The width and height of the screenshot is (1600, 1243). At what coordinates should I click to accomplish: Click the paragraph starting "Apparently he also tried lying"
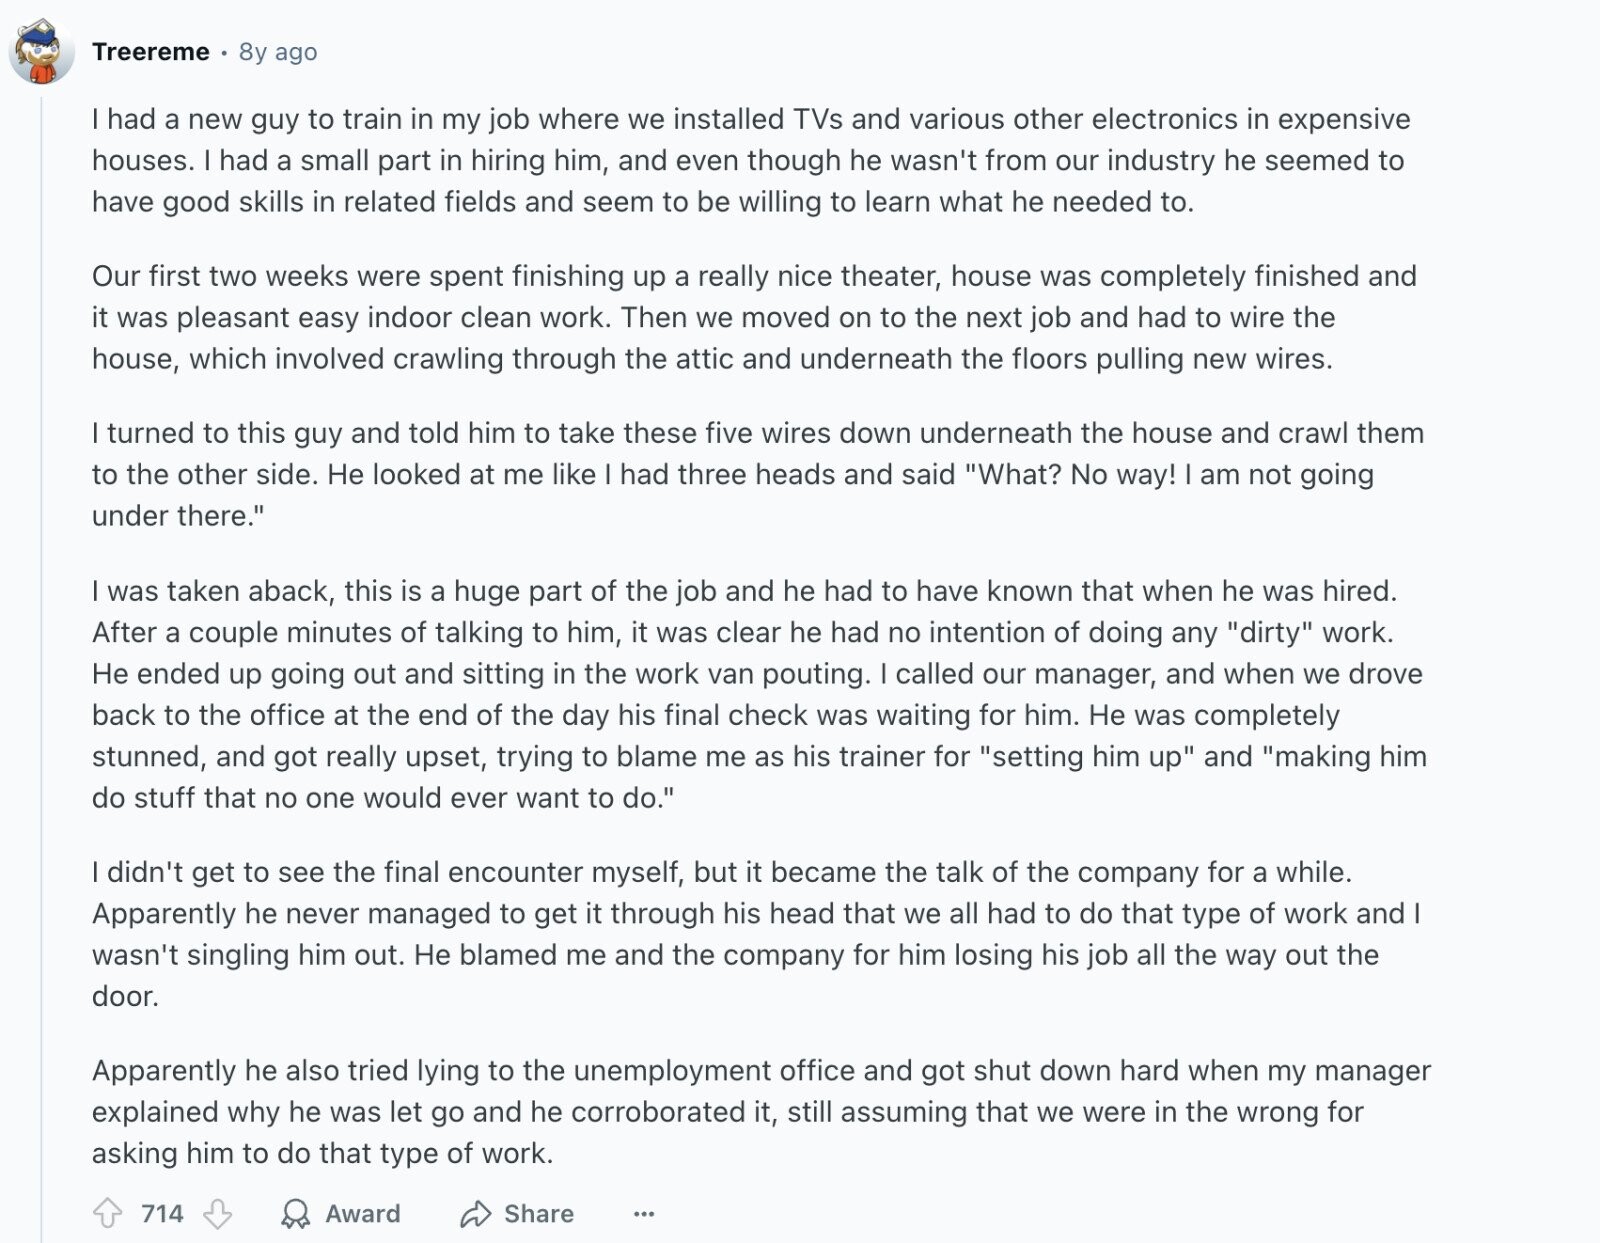click(762, 1111)
